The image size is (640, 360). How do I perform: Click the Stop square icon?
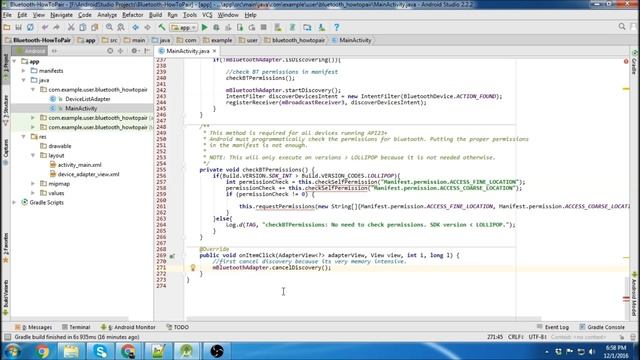(264, 27)
